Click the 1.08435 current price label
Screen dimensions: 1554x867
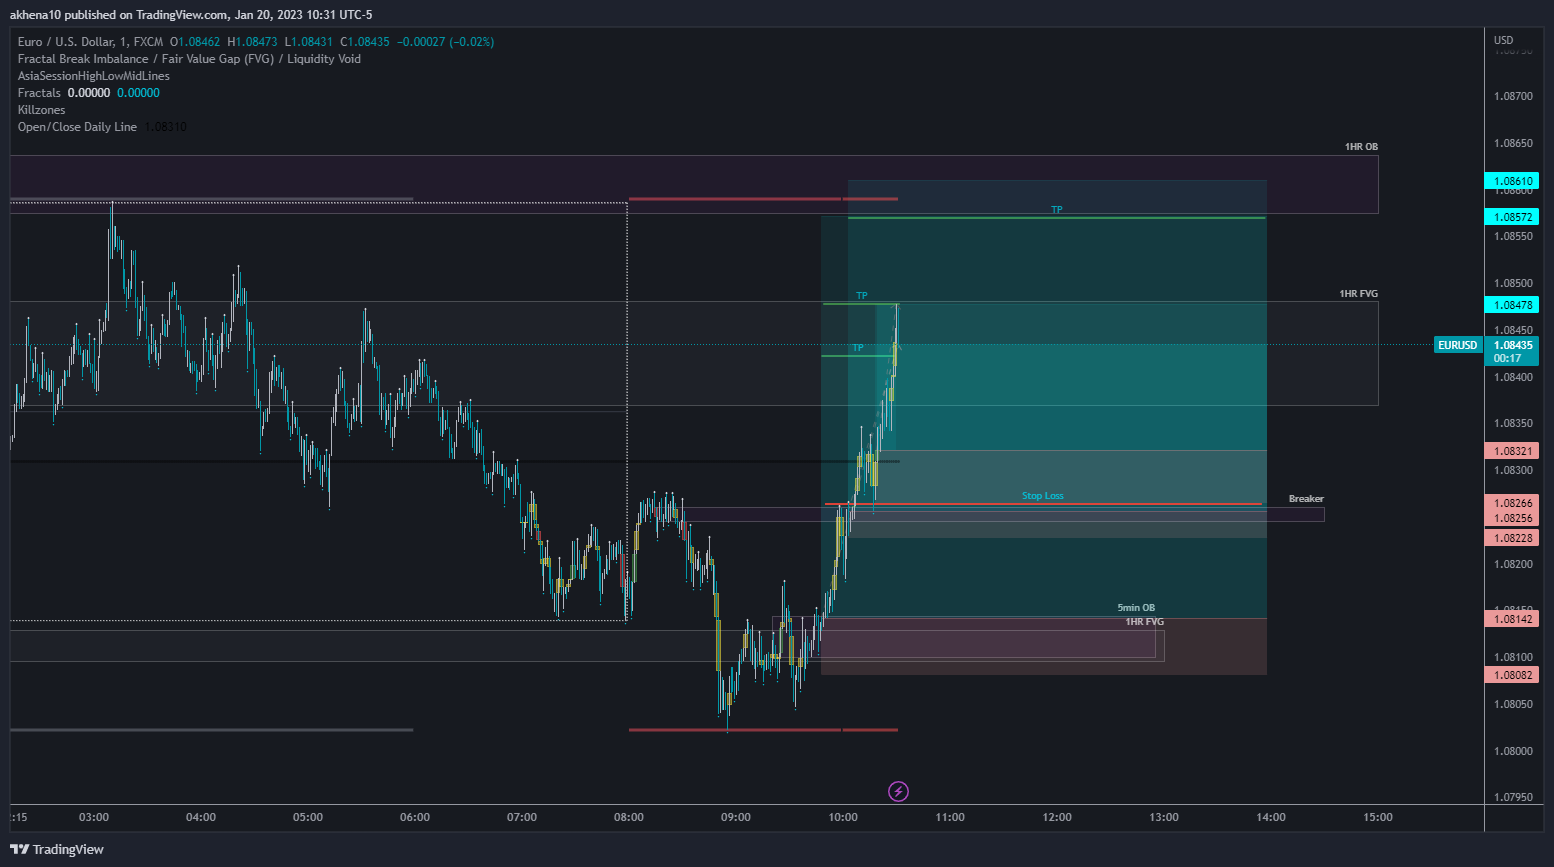click(x=1512, y=345)
